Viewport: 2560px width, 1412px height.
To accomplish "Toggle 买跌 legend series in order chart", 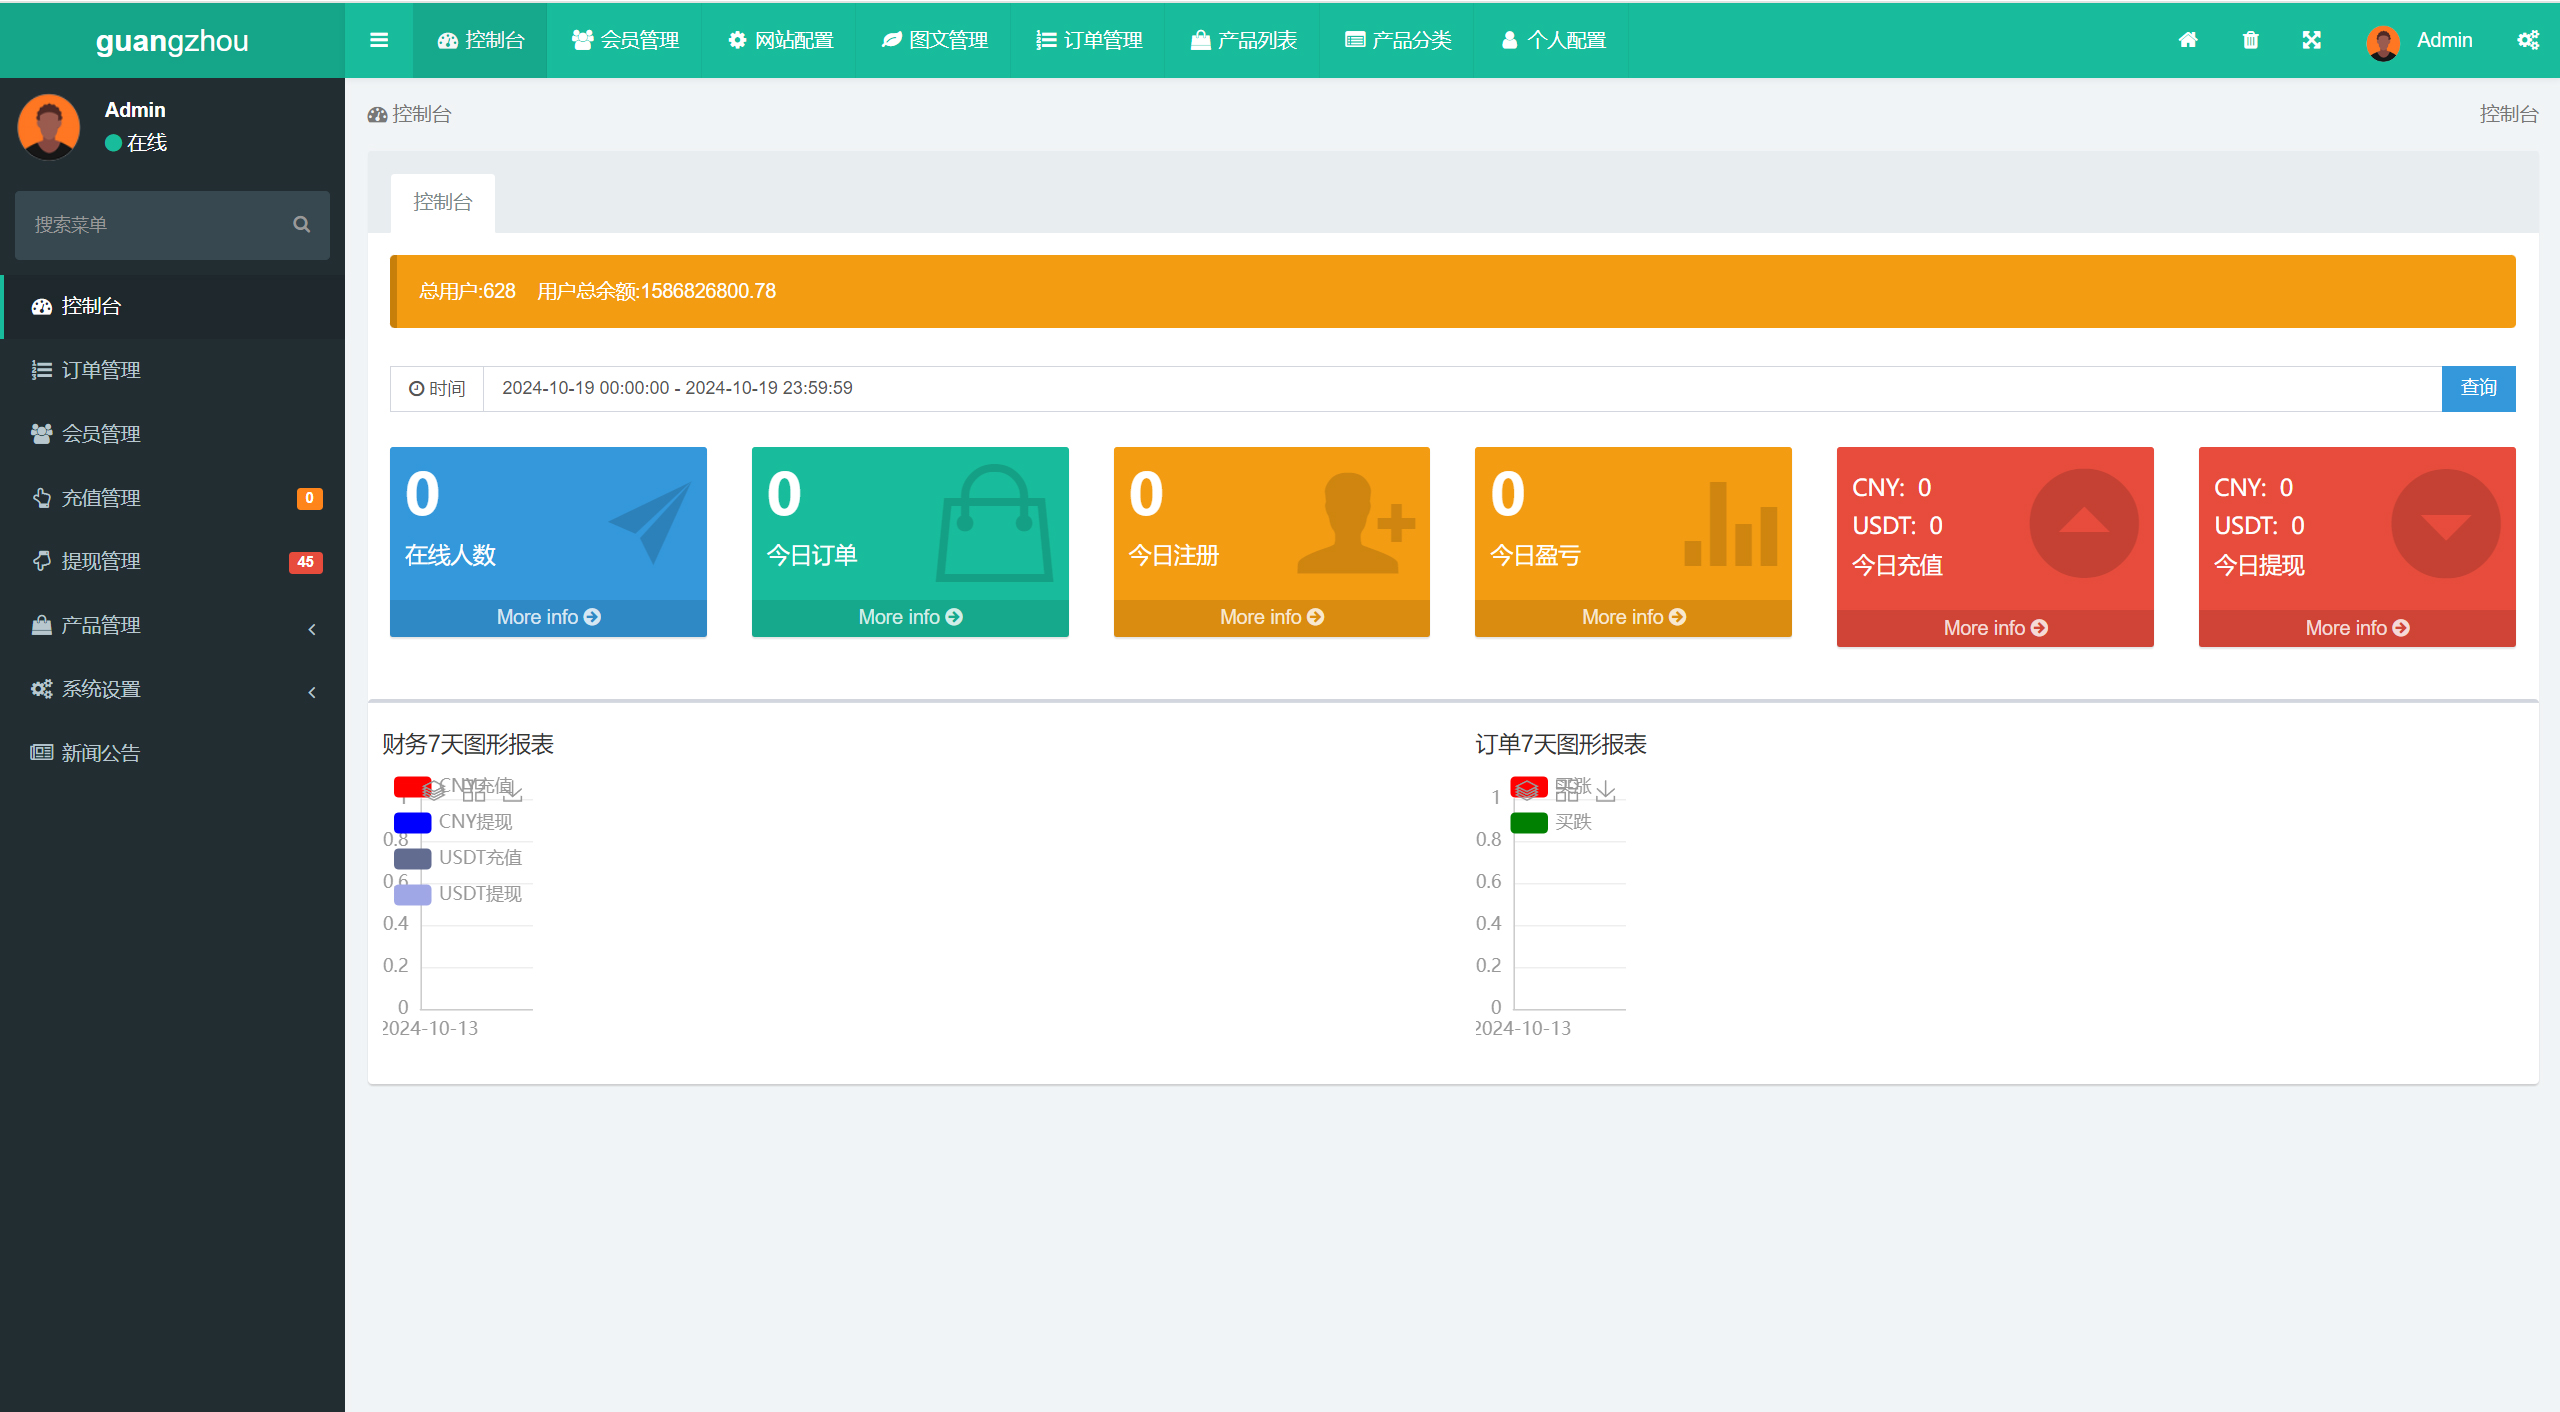I will click(1571, 822).
